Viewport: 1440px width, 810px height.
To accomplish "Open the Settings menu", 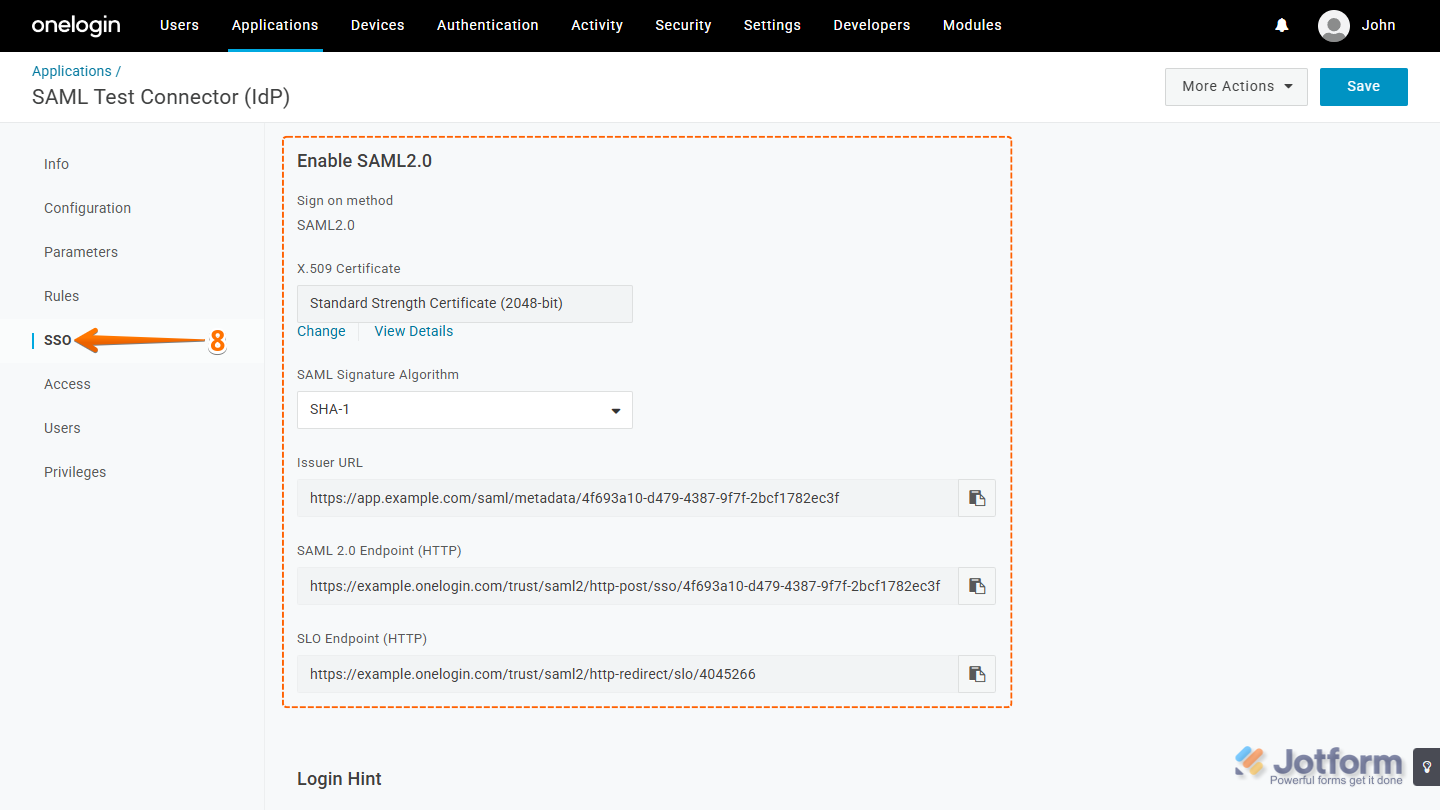I will 772,25.
